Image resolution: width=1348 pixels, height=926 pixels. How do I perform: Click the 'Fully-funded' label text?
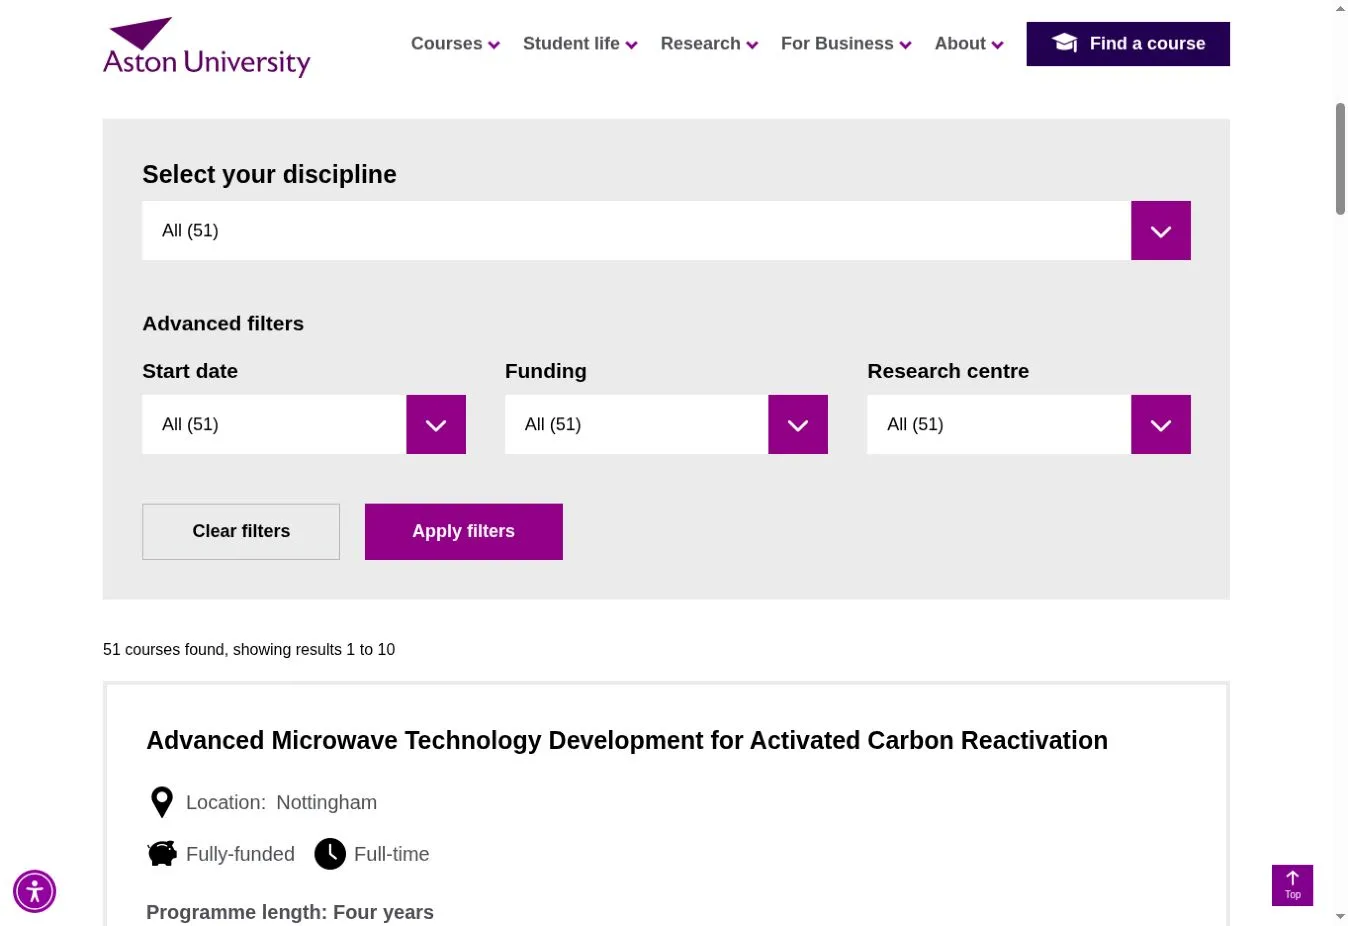[240, 855]
